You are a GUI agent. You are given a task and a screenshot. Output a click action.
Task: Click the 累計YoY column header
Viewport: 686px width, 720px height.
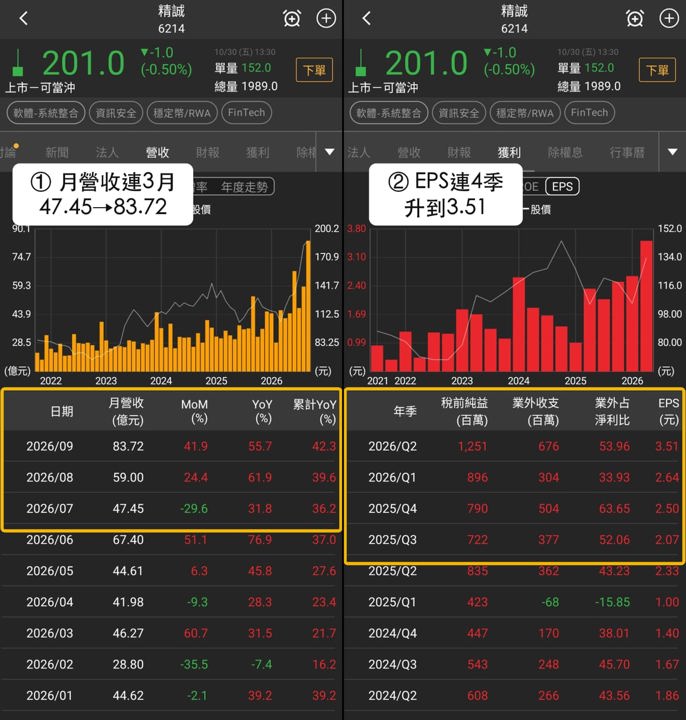click(315, 411)
